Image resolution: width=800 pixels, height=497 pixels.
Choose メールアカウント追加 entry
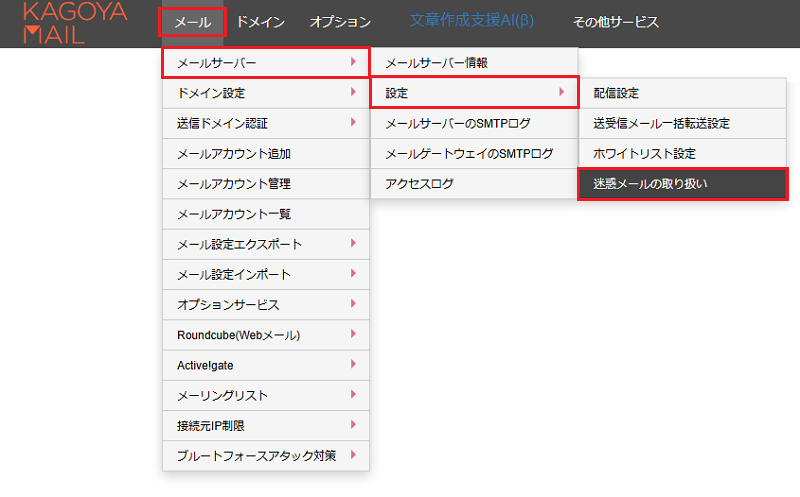point(266,154)
